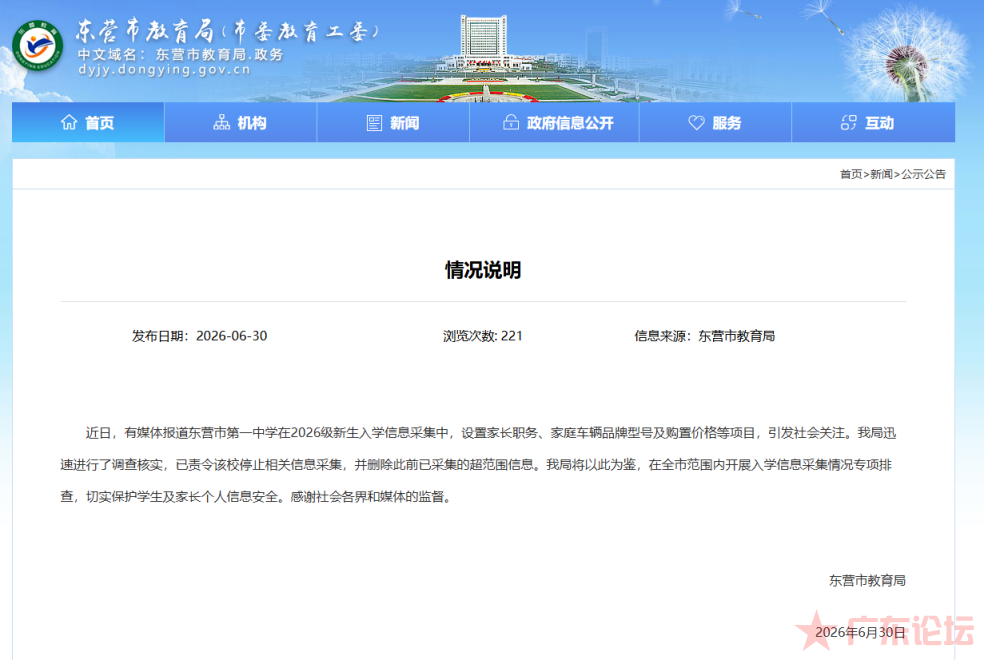Viewport: 984px width, 660px height.
Task: Click the government building banner image
Action: click(x=483, y=58)
